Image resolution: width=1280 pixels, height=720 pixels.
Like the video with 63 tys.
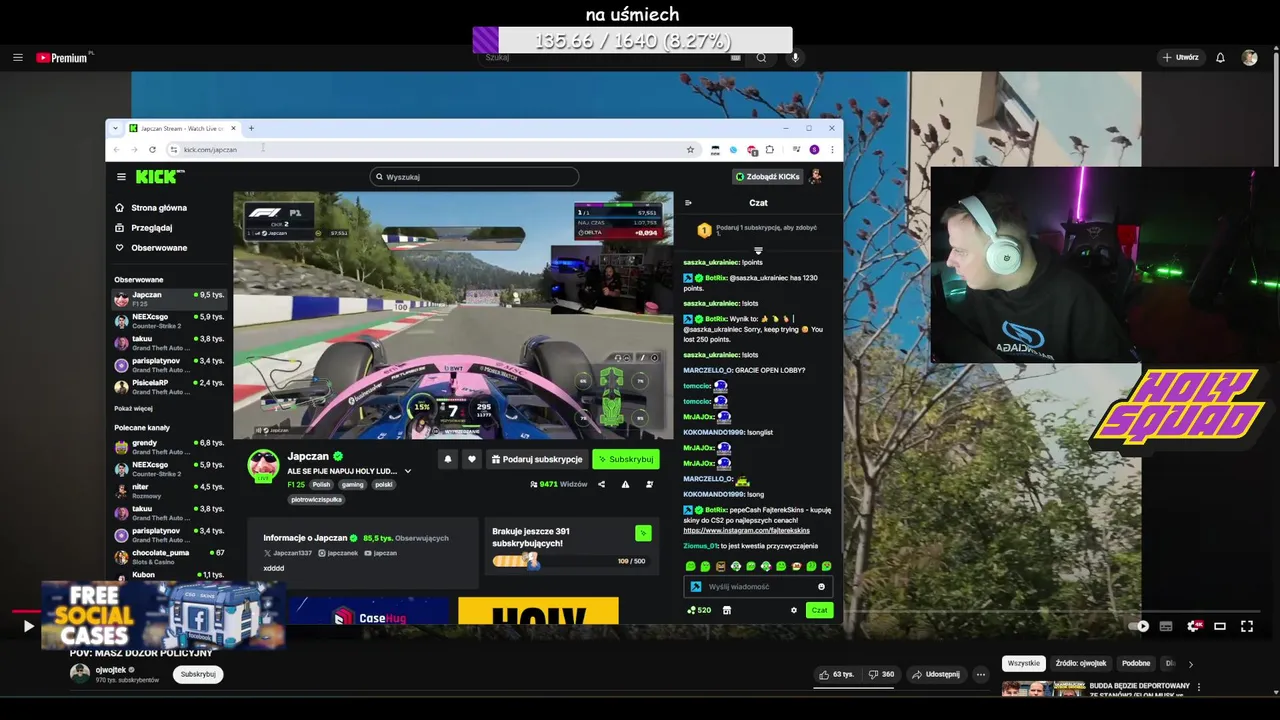(x=836, y=674)
